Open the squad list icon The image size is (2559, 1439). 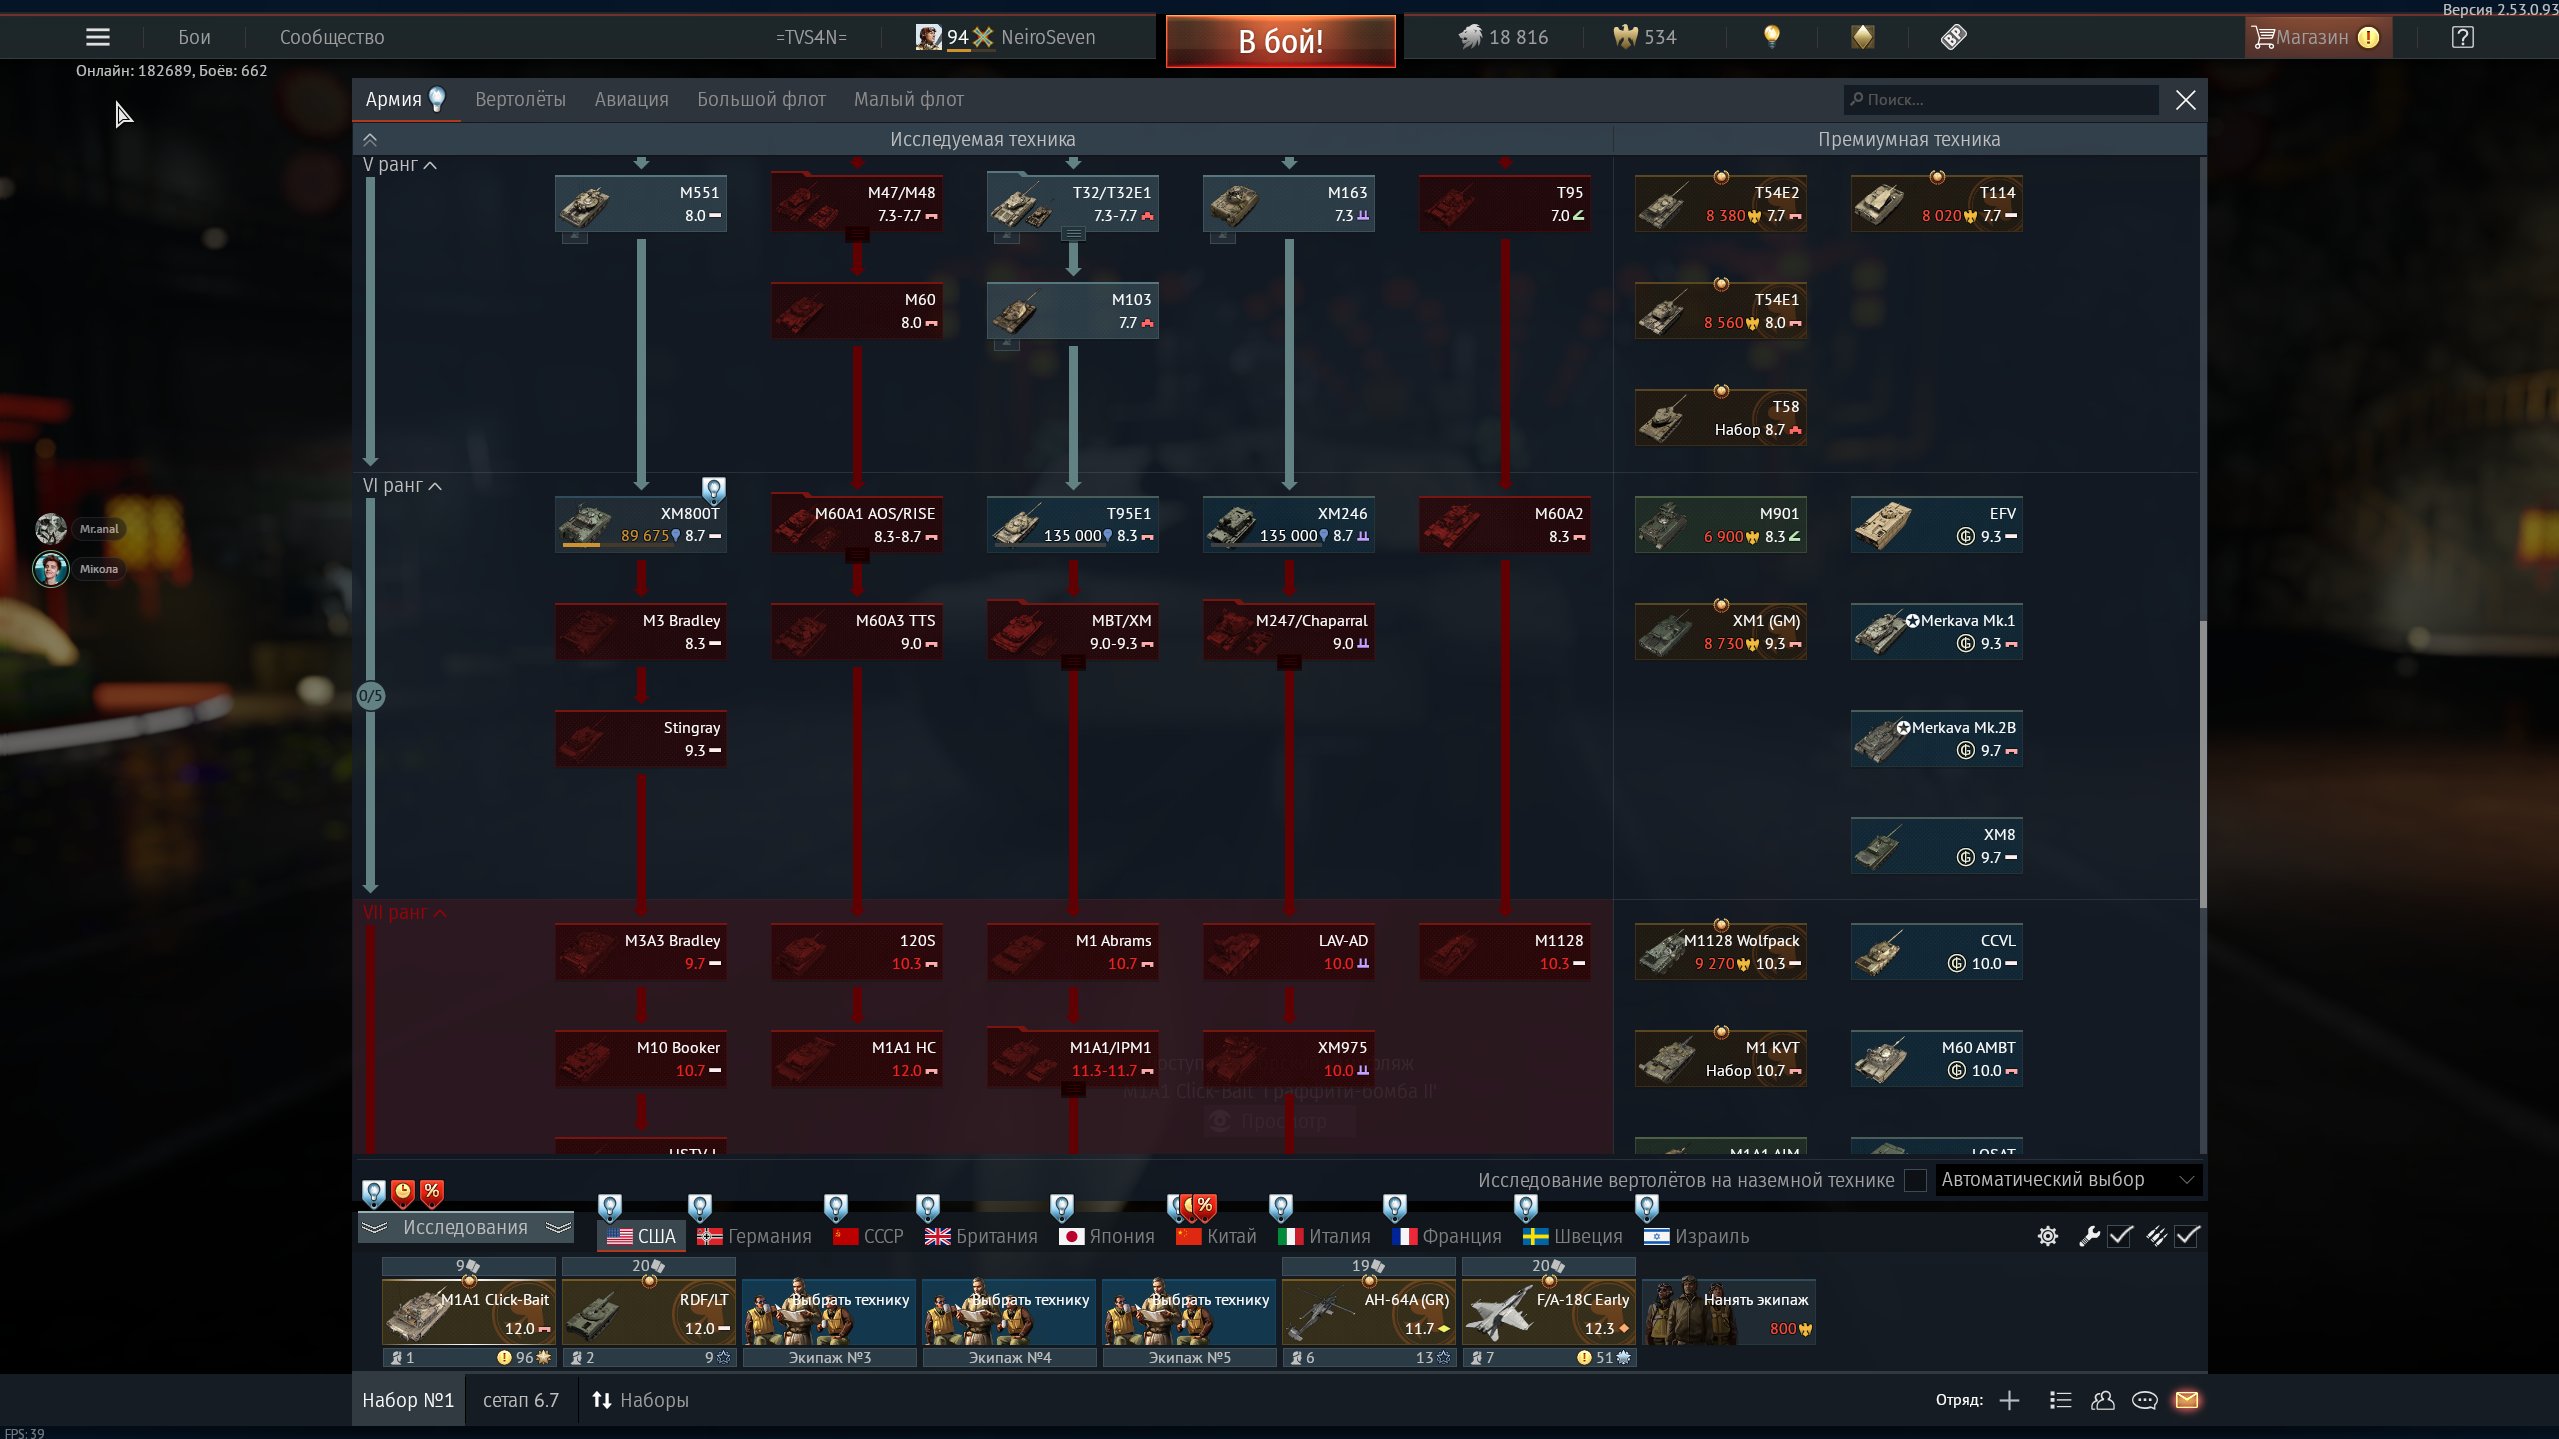[x=2060, y=1400]
